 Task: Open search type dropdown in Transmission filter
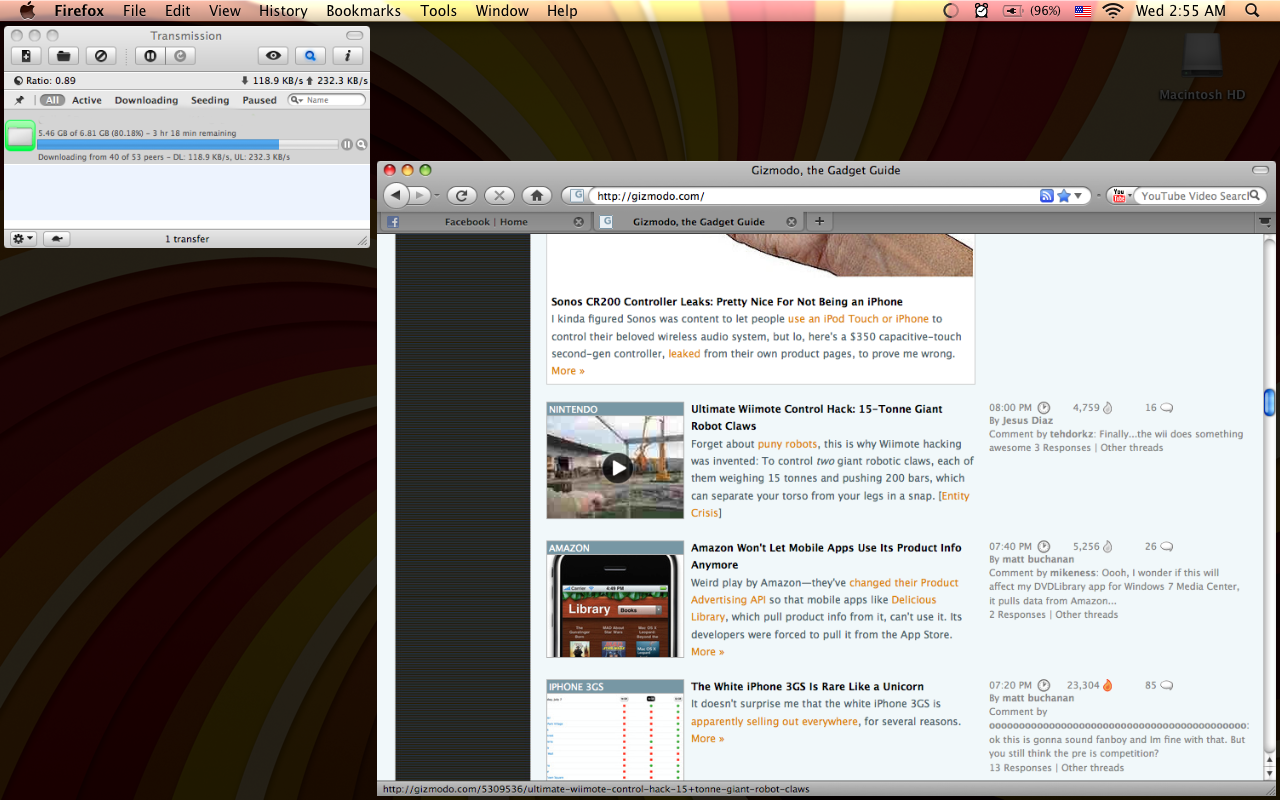click(x=297, y=100)
